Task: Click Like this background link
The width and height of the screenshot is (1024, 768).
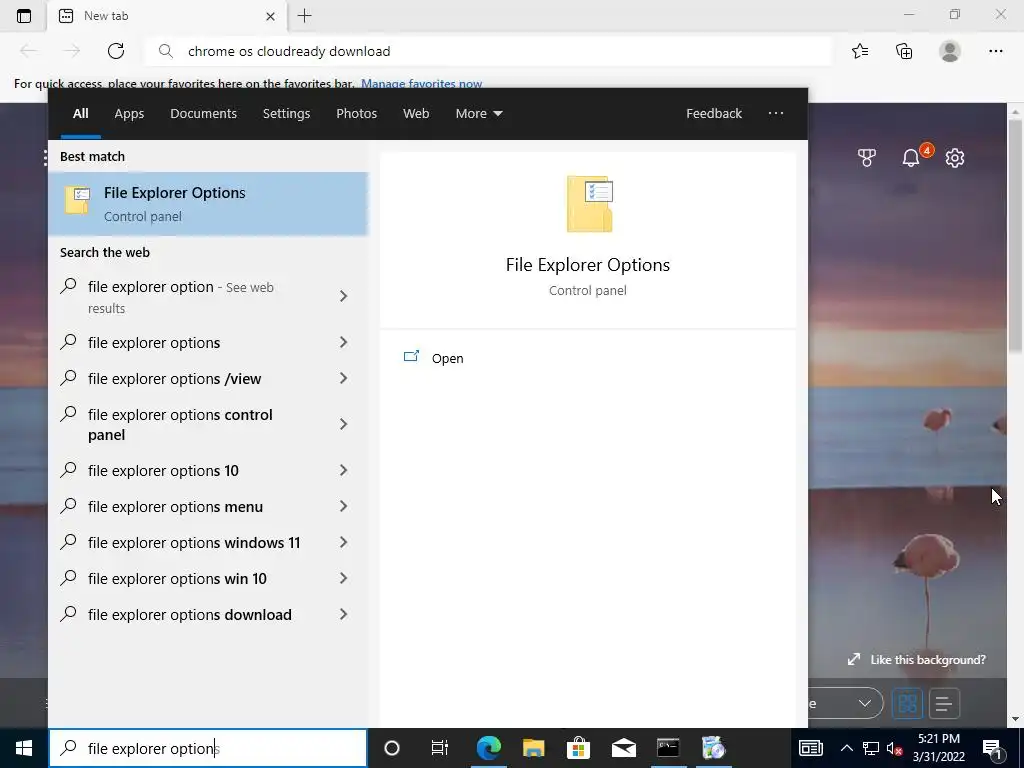Action: pyautogui.click(x=916, y=660)
